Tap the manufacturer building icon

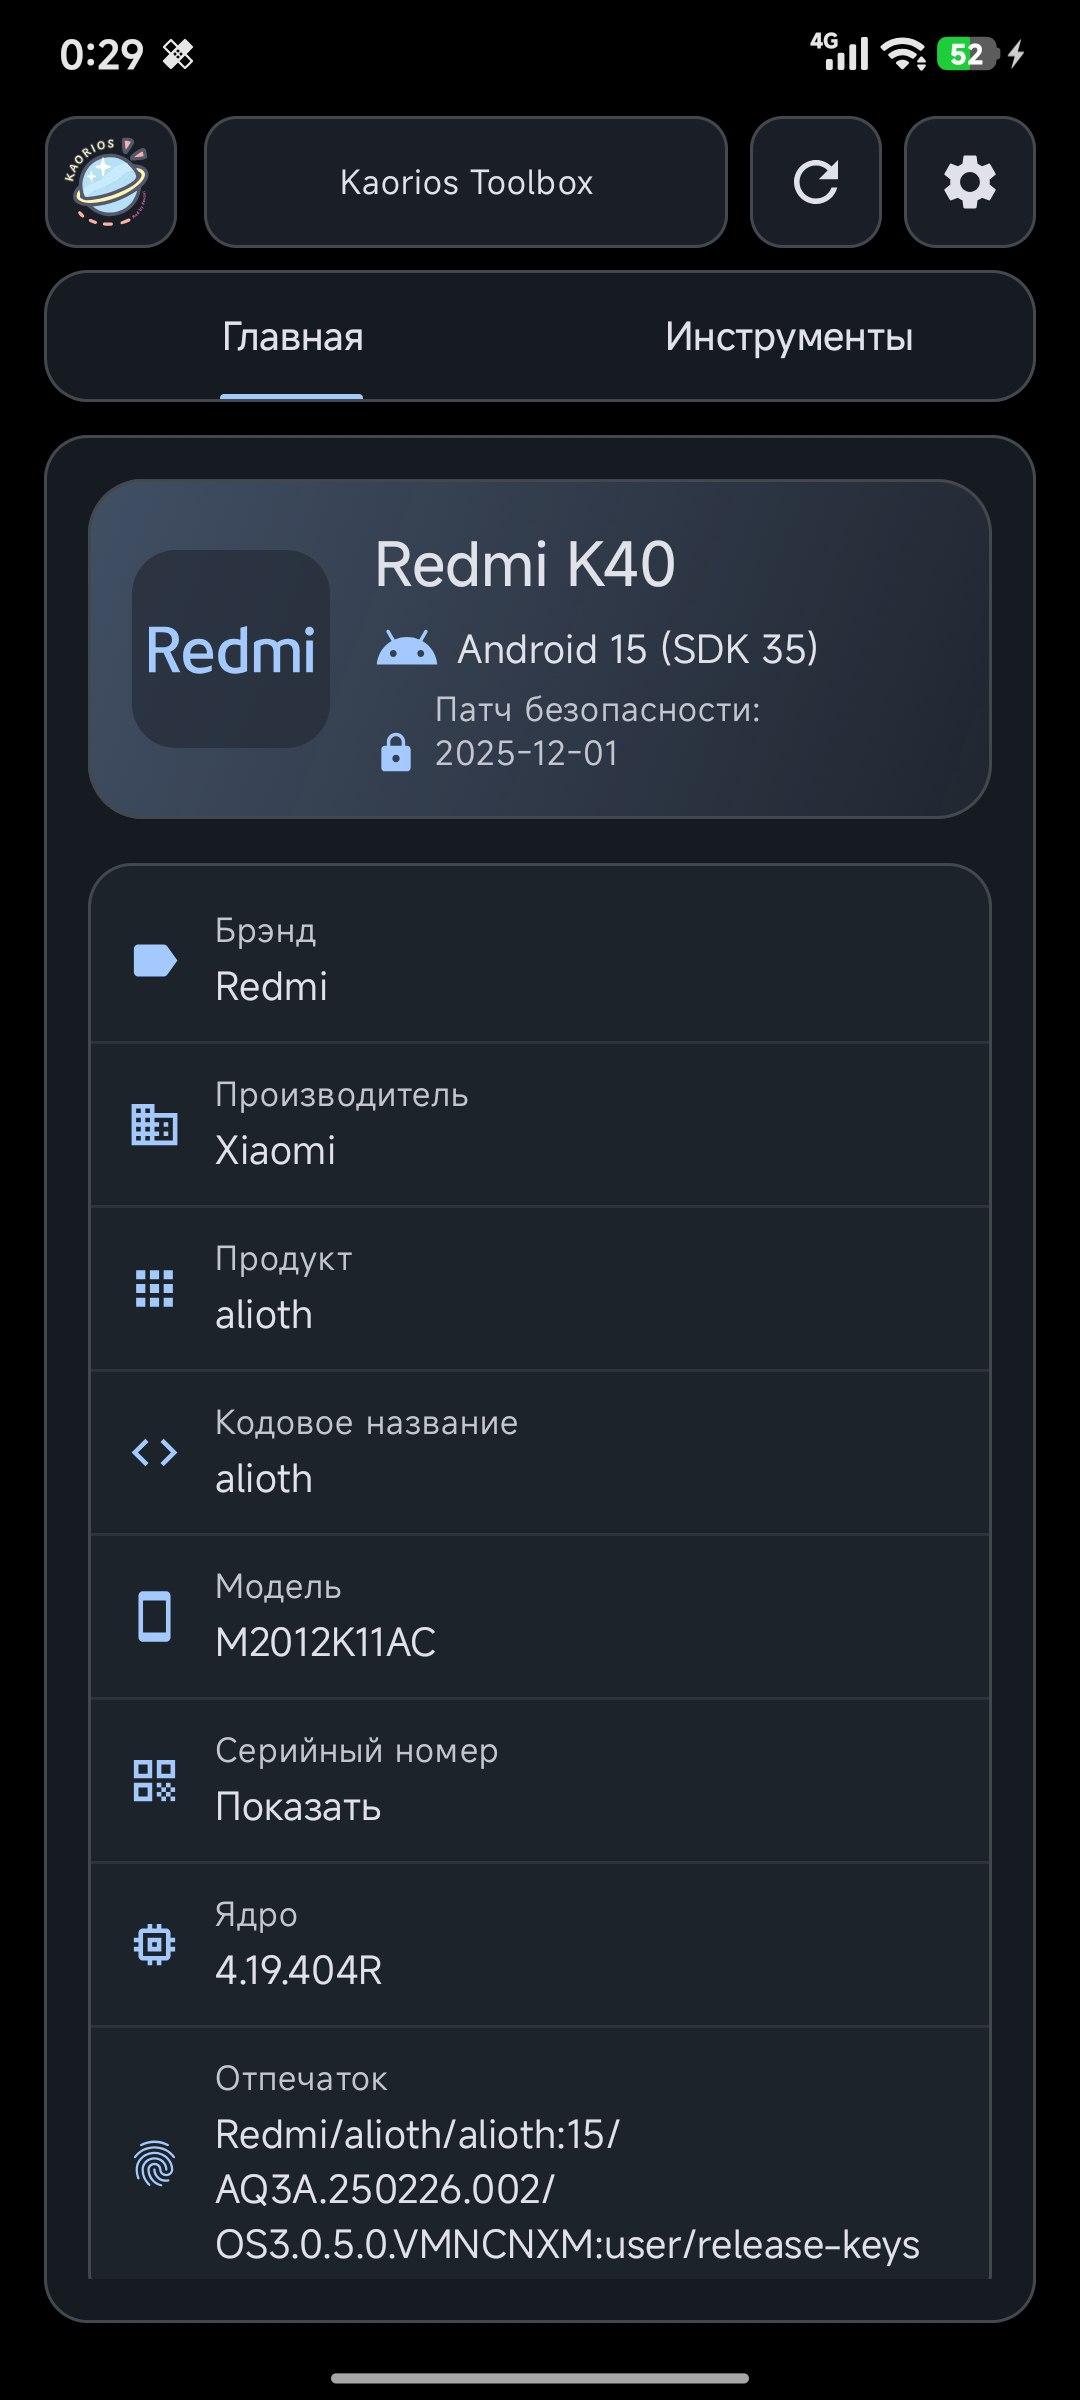point(155,1124)
